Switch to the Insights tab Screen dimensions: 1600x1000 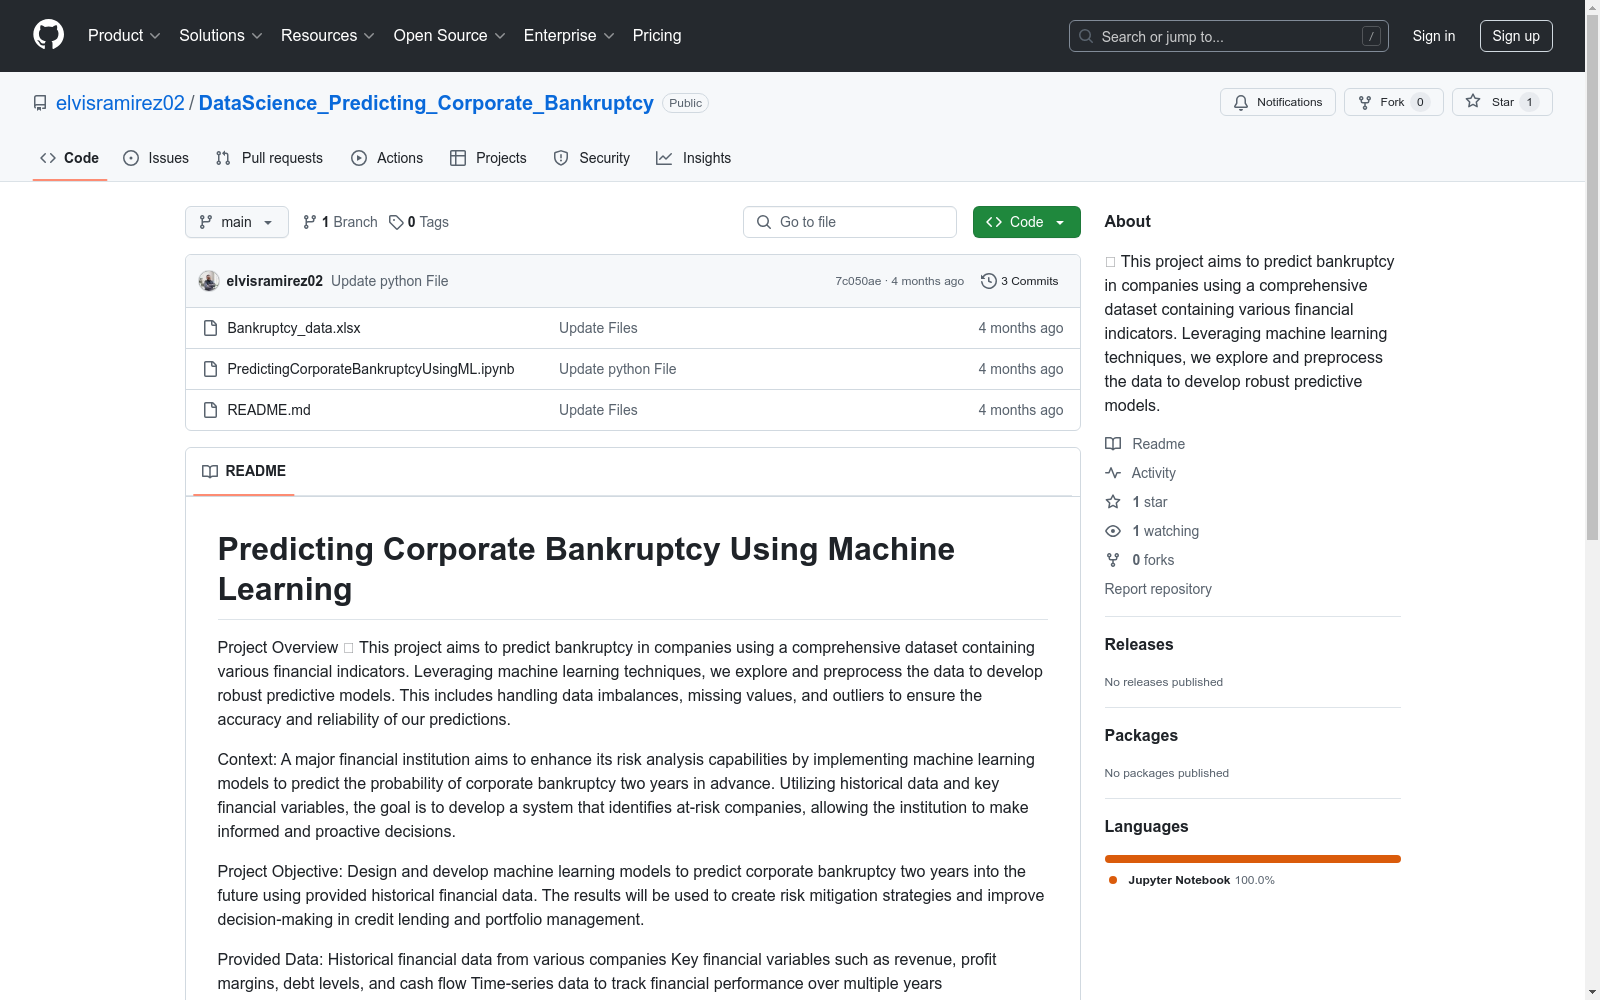[x=694, y=158]
